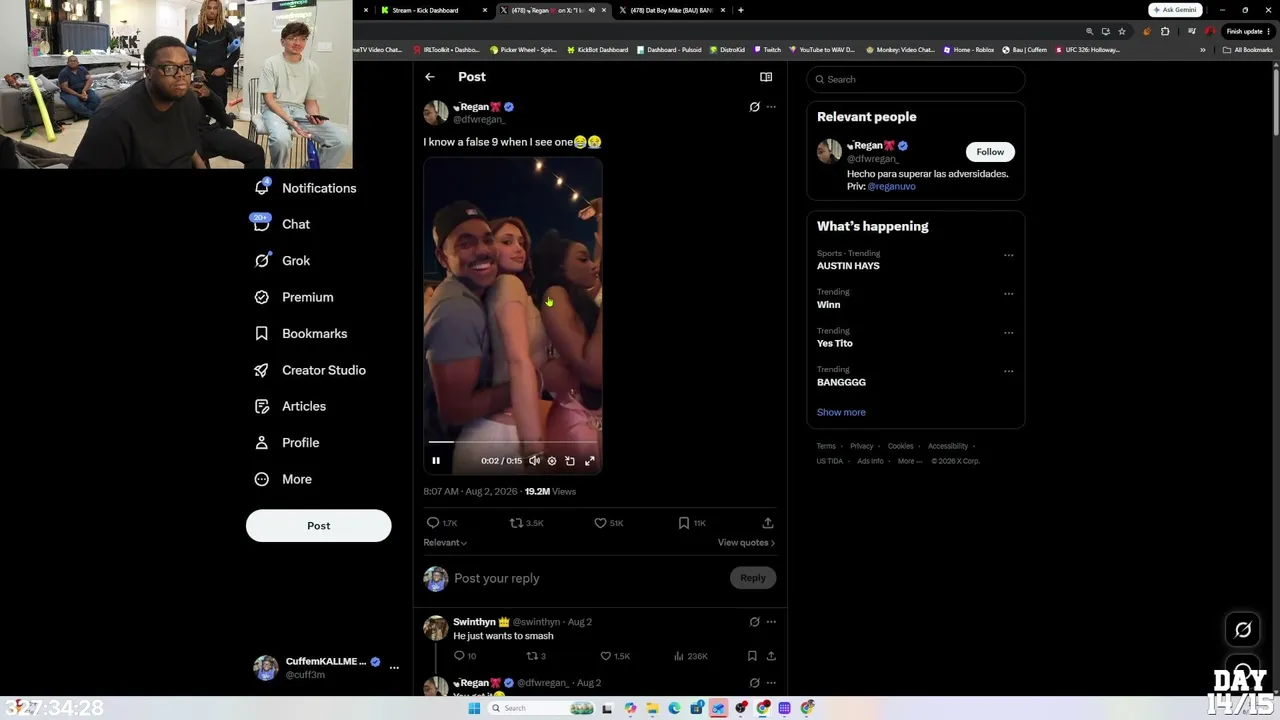Screen dimensions: 1280x720
Task: Open options for BANGGGG trend
Action: click(1009, 371)
